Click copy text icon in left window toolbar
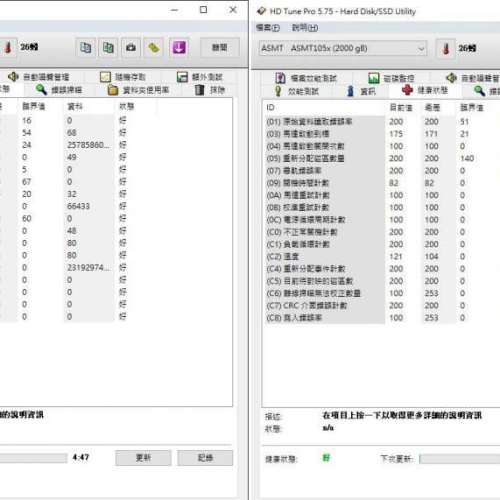 click(x=86, y=48)
